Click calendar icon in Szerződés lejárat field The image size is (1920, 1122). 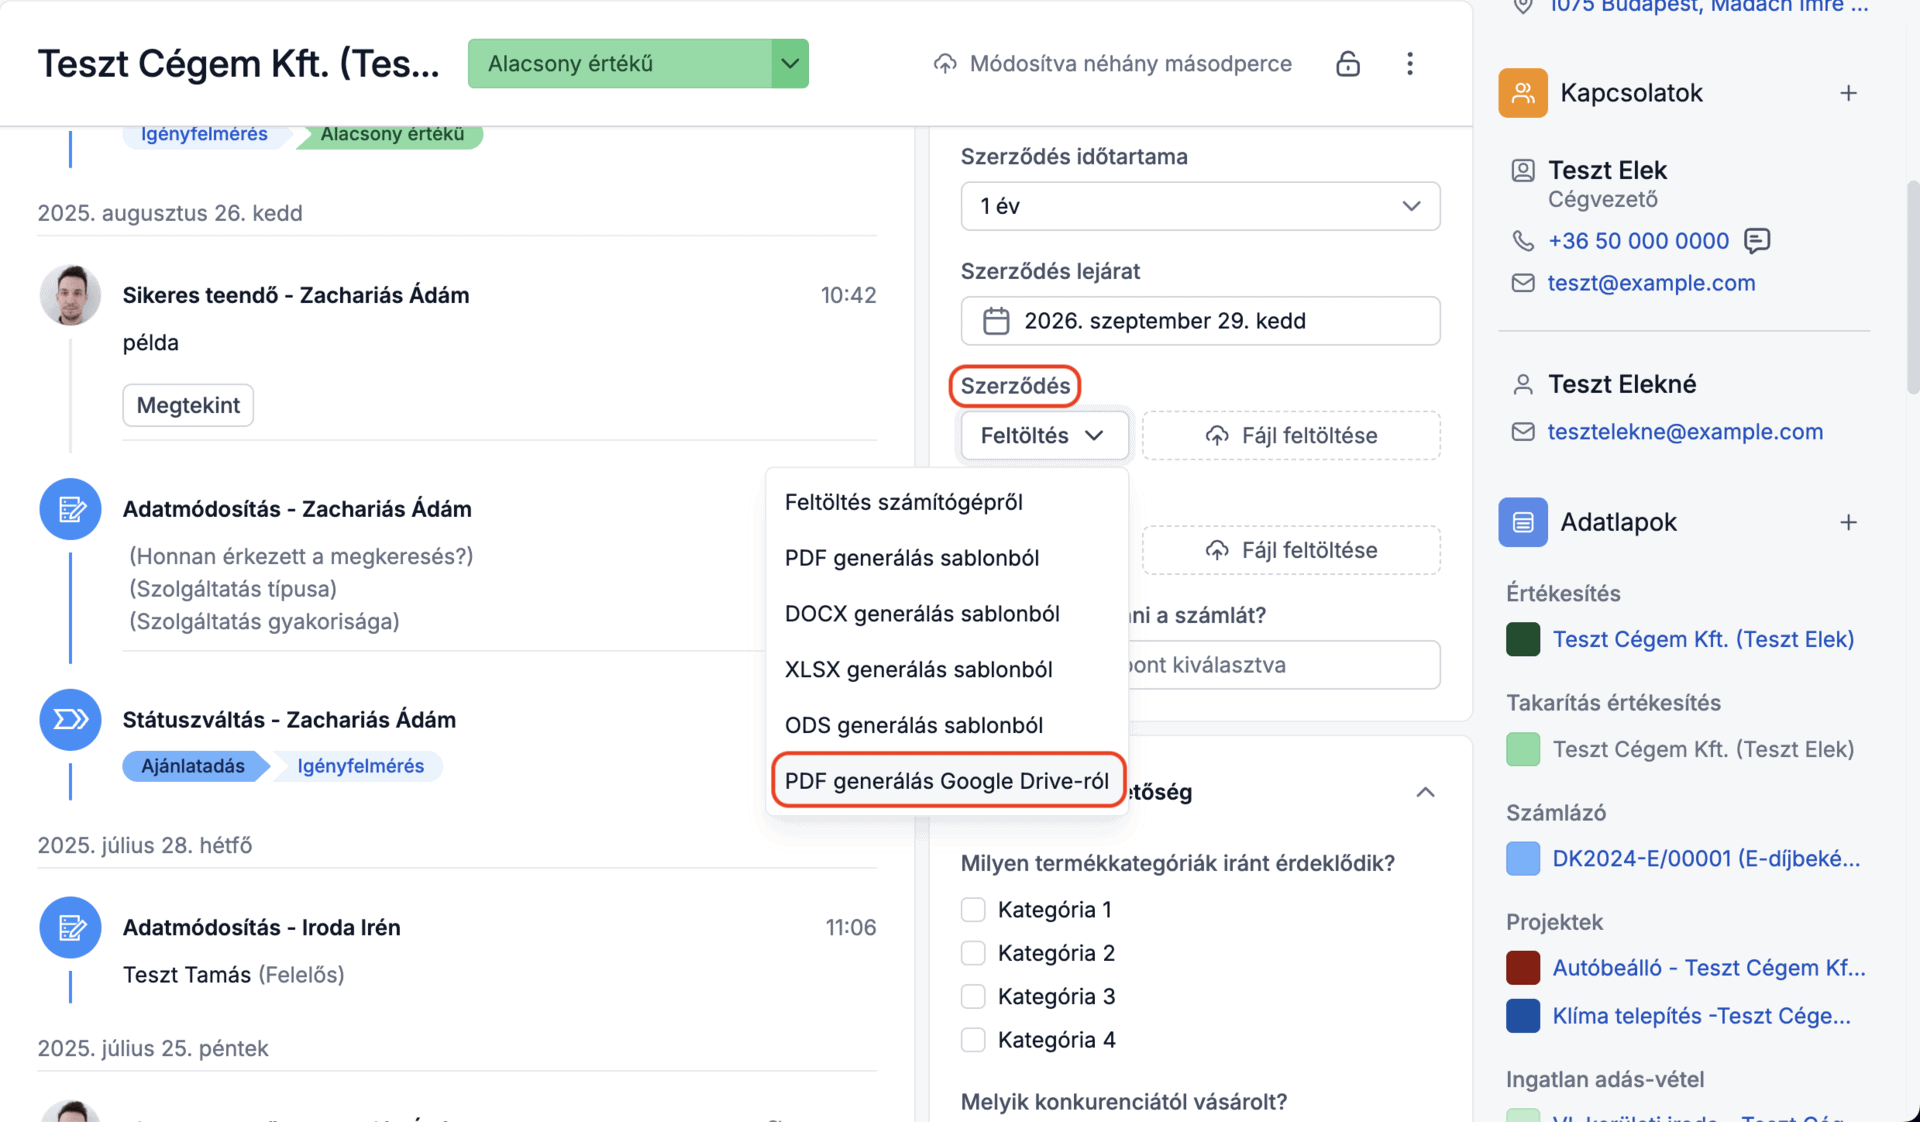coord(995,321)
